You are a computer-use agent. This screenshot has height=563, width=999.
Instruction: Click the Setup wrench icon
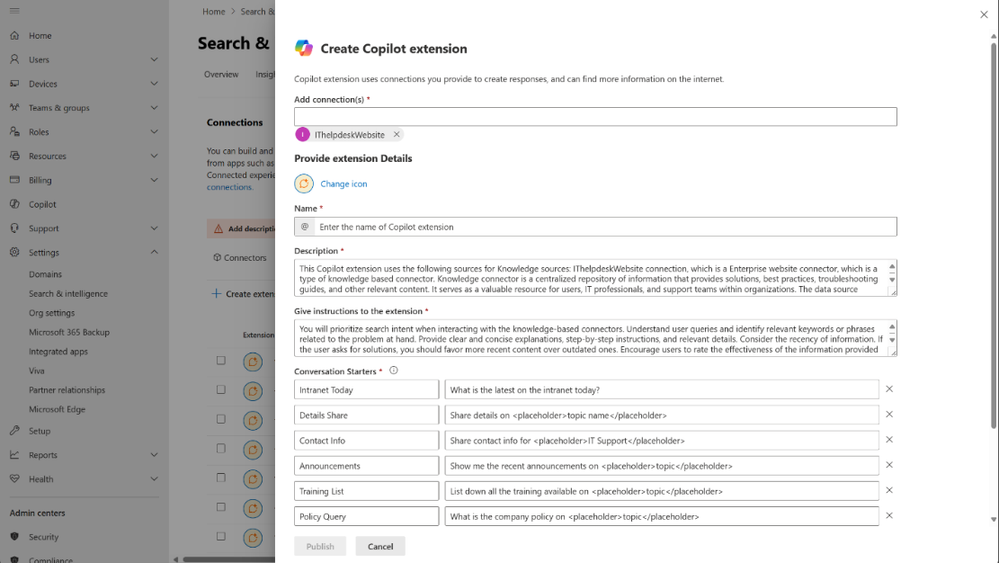pos(15,431)
